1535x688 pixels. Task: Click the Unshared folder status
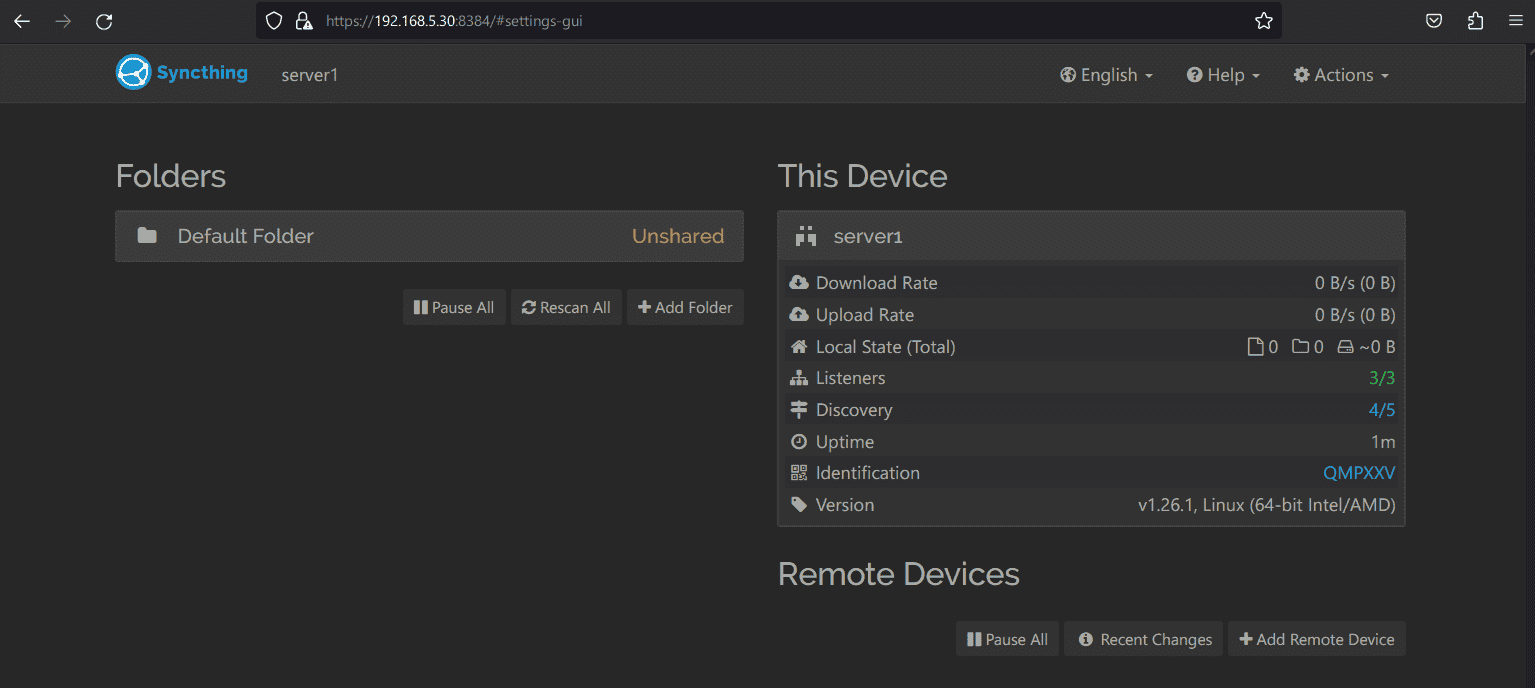point(678,236)
